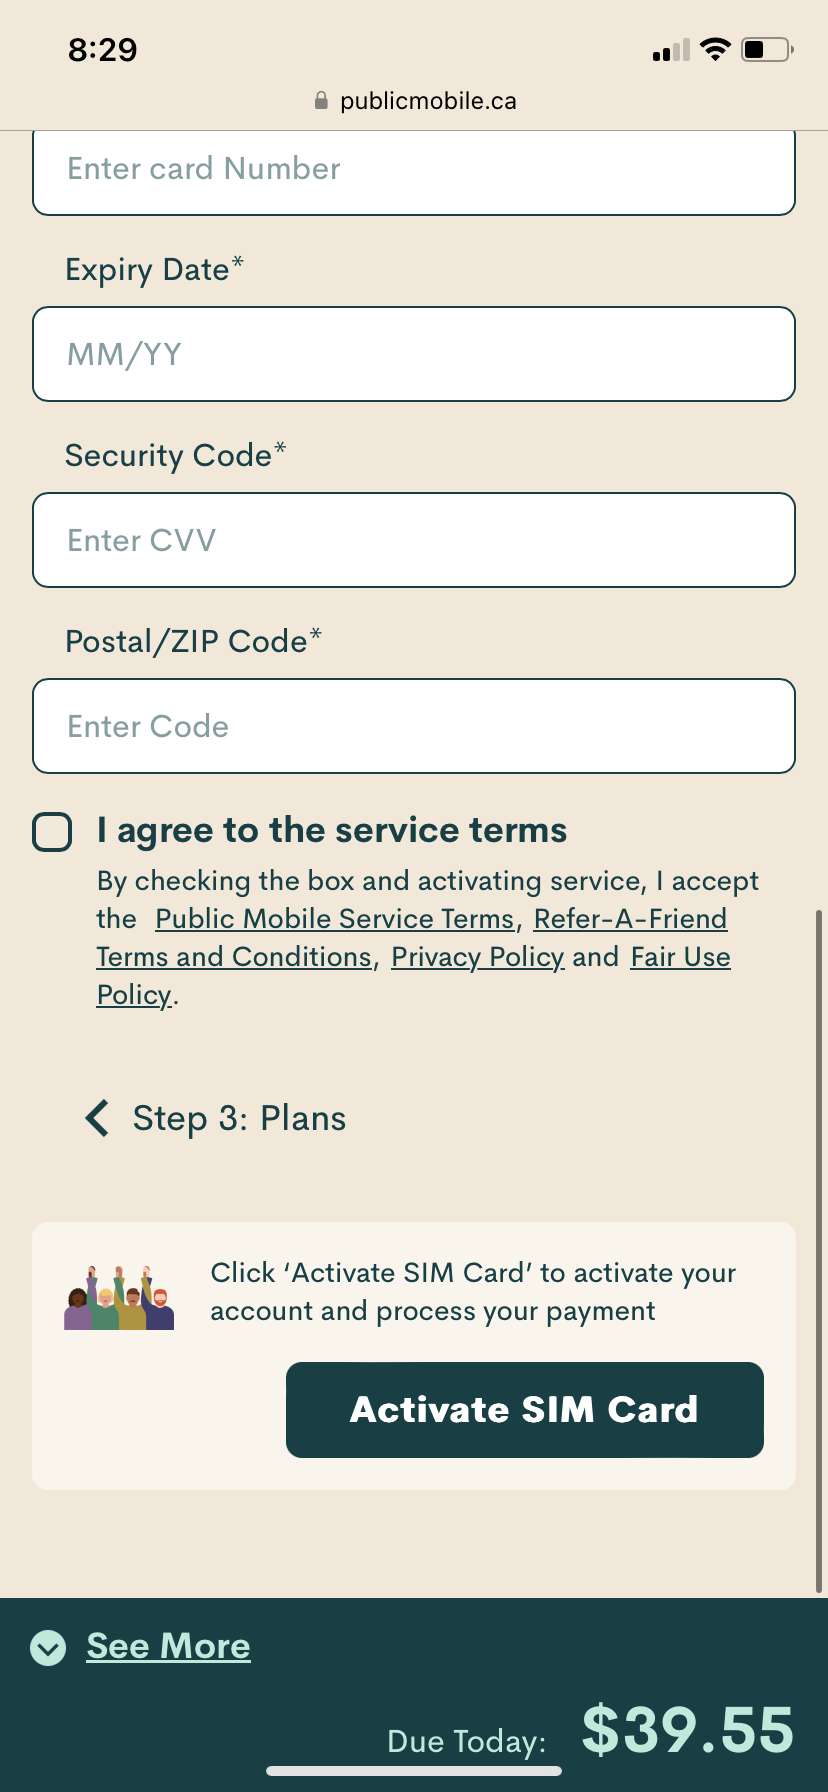Tap the back chevron beside Step 3: Plans

[x=96, y=1118]
